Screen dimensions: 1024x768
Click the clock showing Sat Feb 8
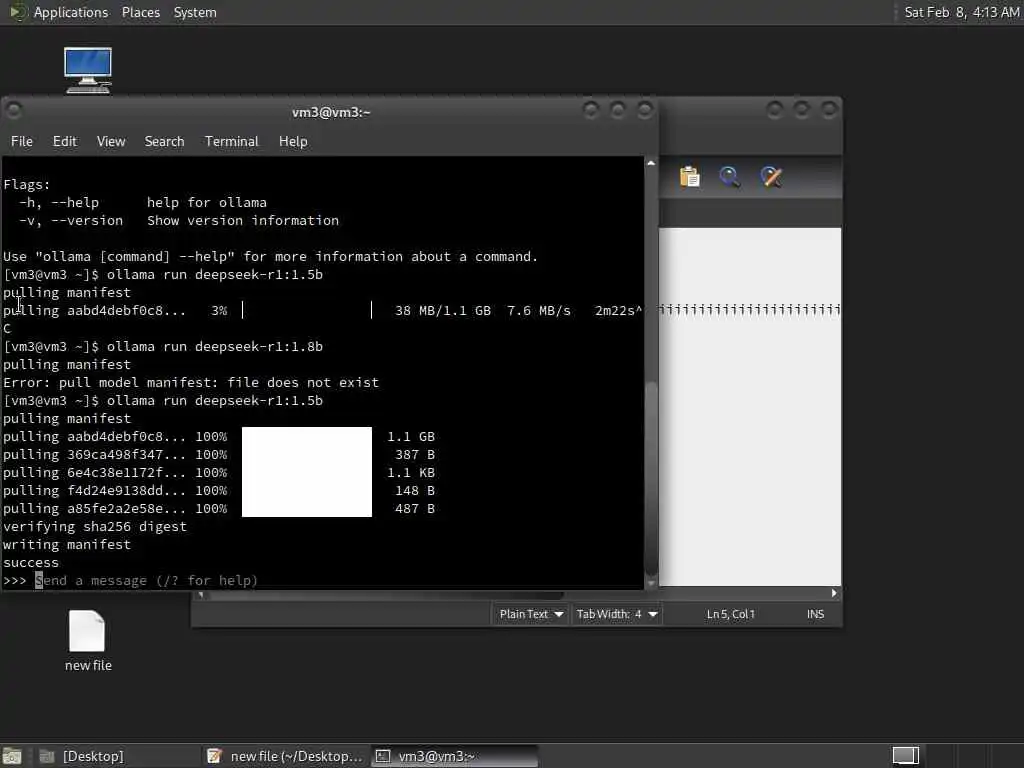(961, 12)
